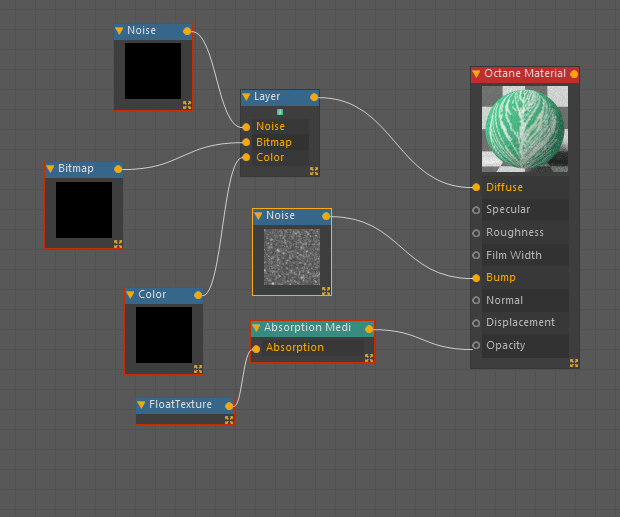The image size is (620, 517).
Task: Click the Film Width label
Action: (x=514, y=255)
